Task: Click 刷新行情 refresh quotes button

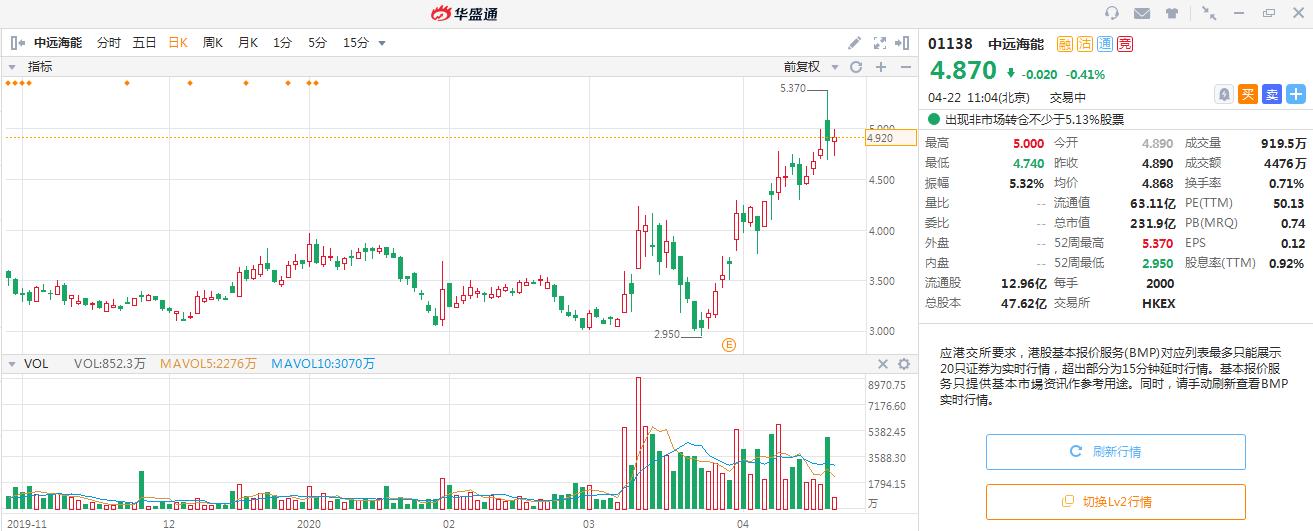Action: (x=1116, y=452)
